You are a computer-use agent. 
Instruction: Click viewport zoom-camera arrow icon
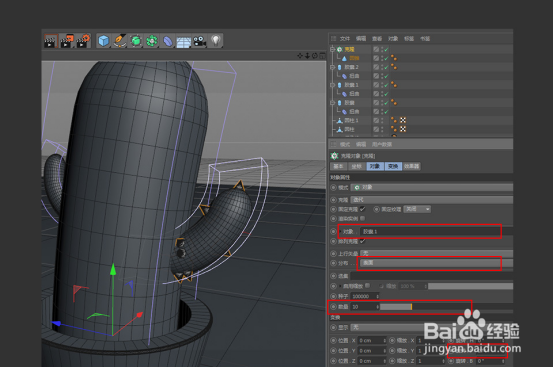click(307, 56)
